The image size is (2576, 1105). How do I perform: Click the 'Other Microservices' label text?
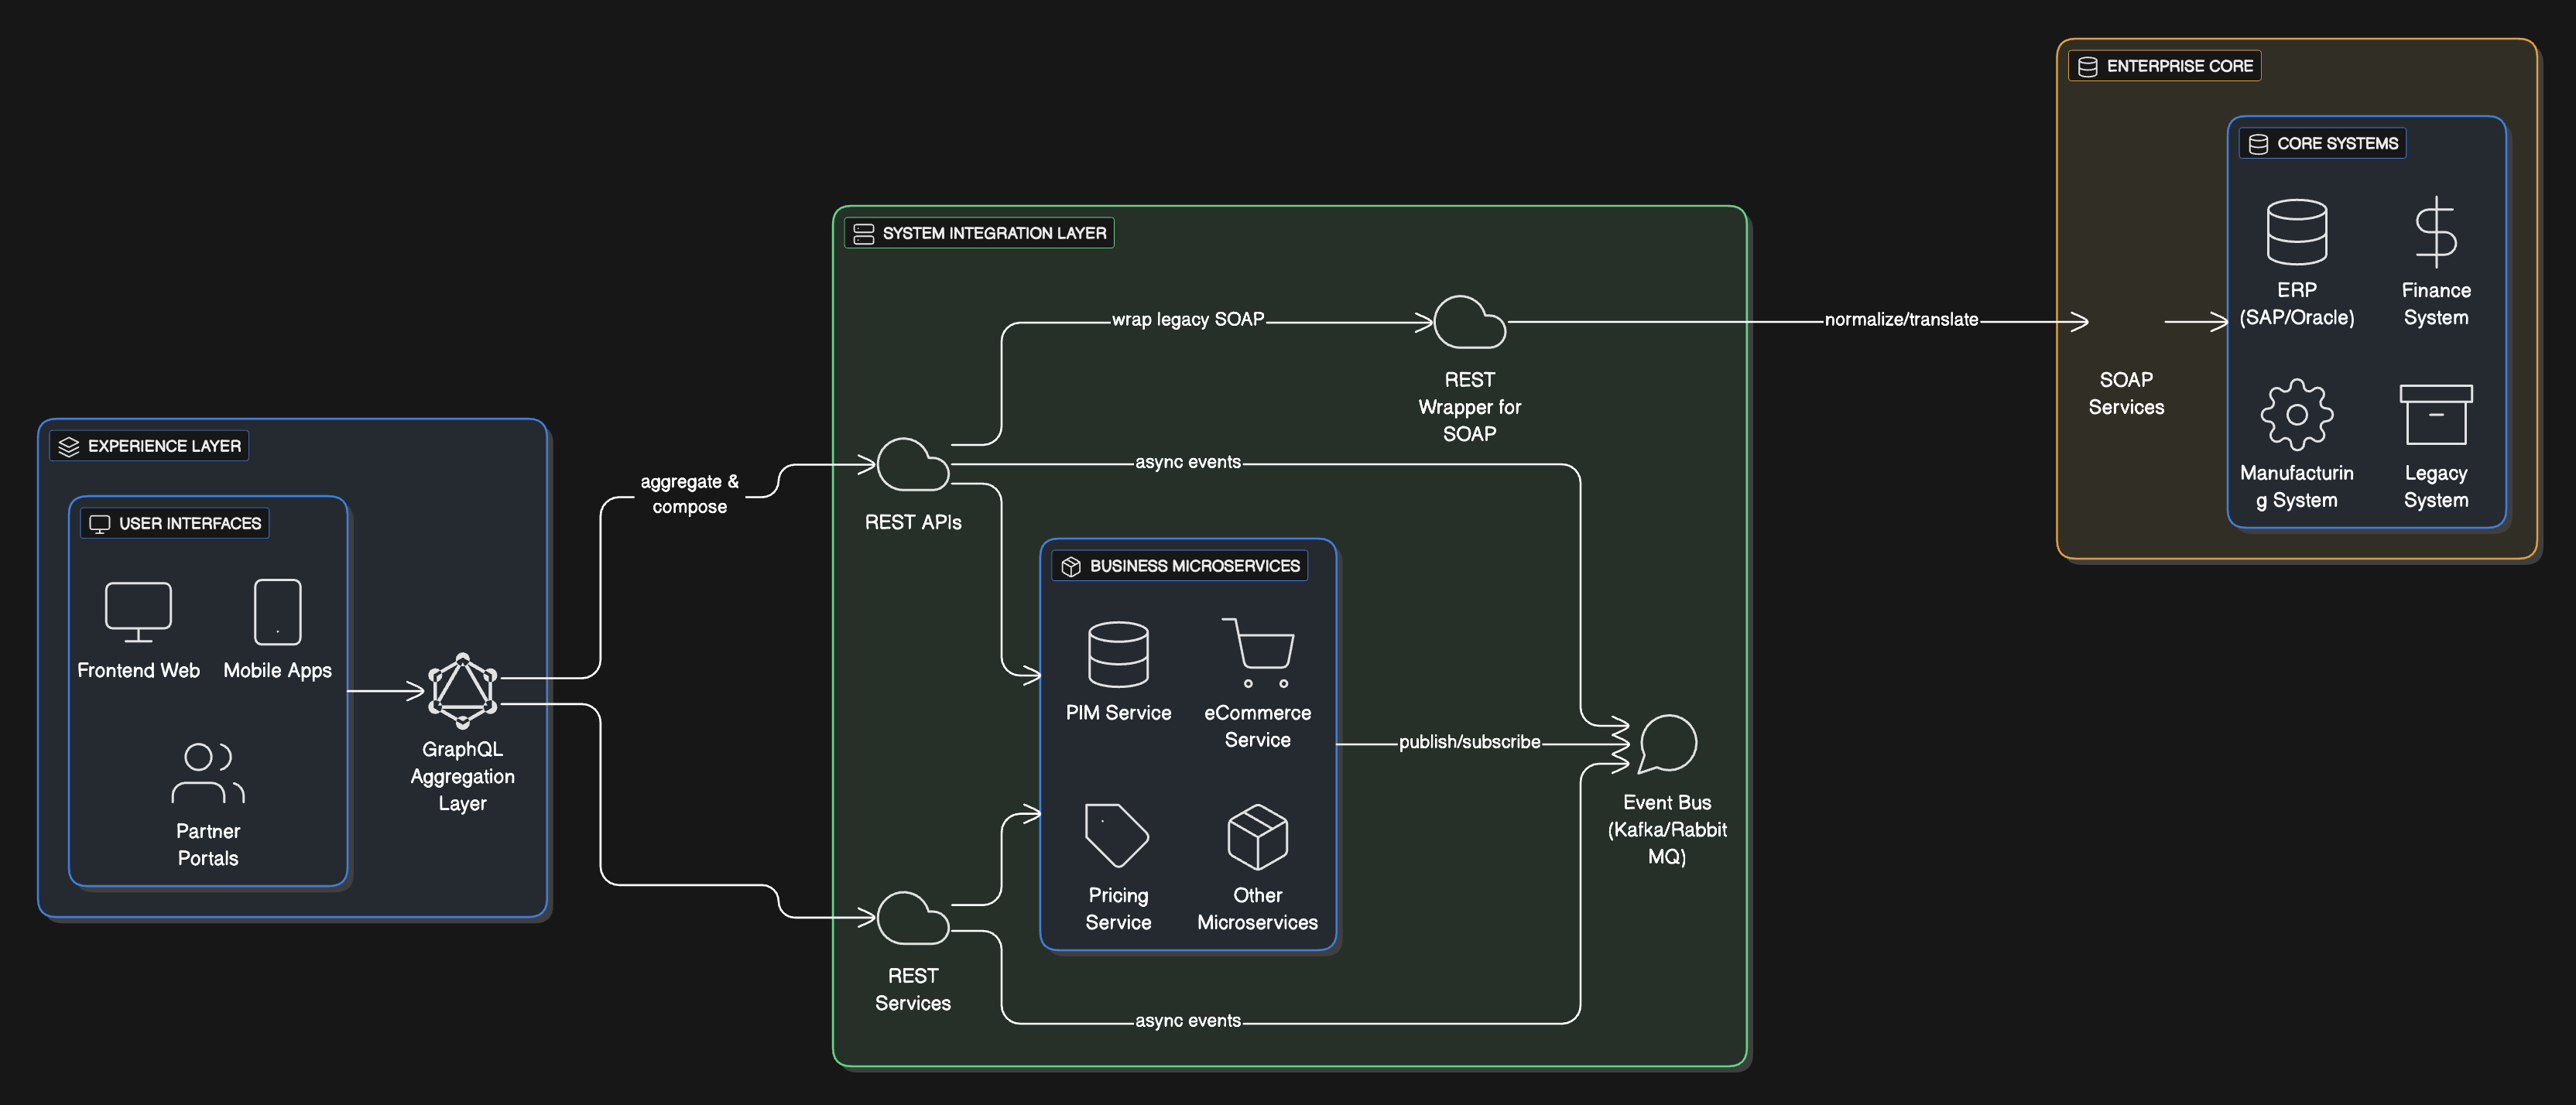[x=1258, y=909]
